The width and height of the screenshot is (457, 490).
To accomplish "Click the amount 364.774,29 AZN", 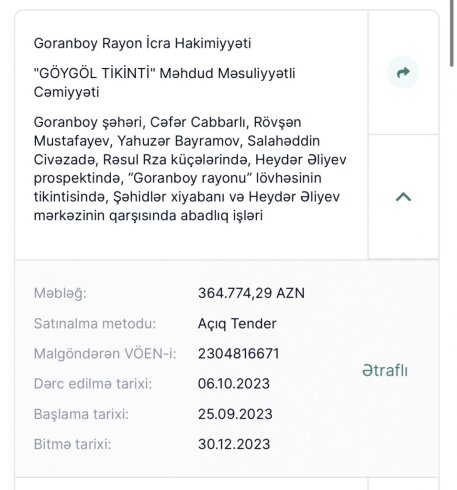I will point(251,293).
